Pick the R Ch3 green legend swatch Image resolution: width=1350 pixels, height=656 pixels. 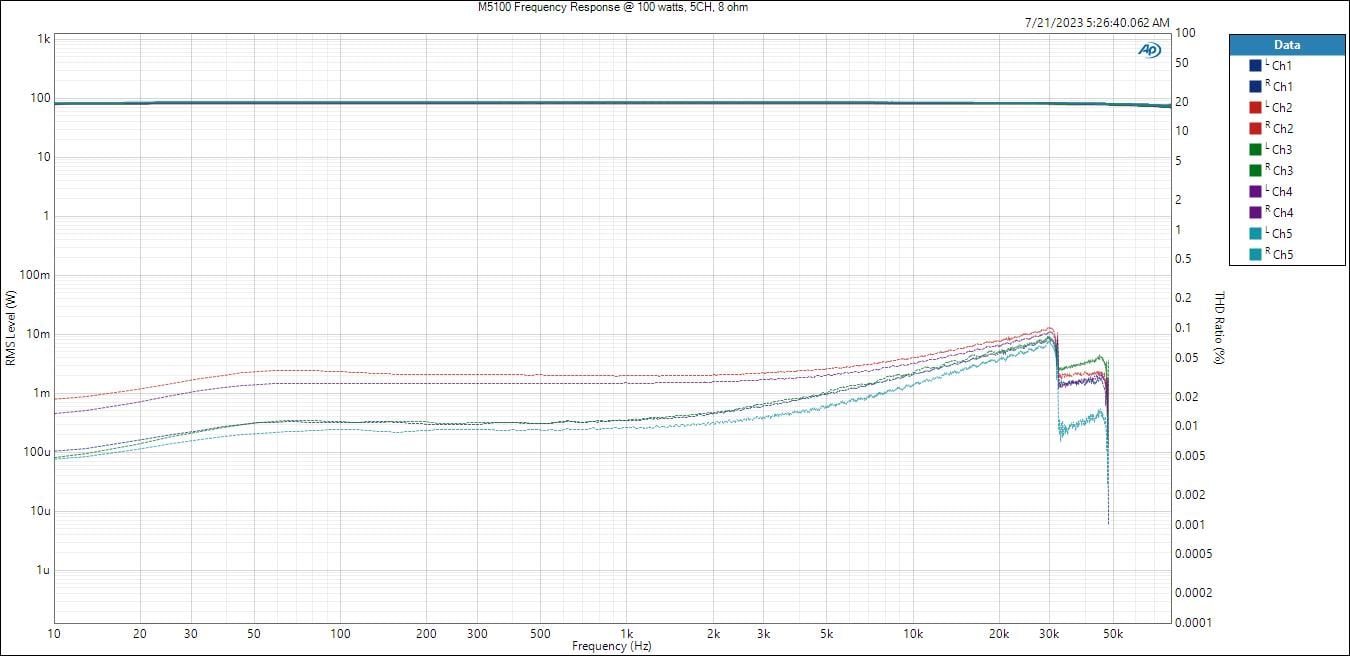tap(1255, 171)
